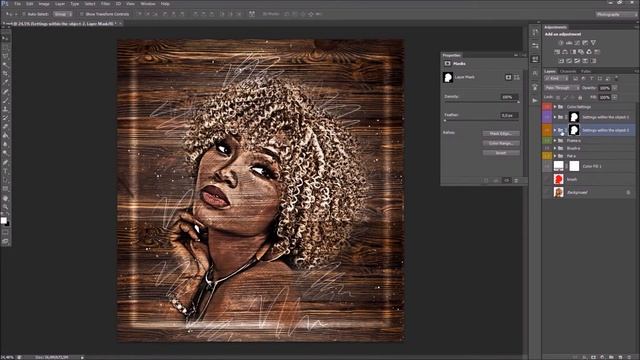Expand Settings within the object 1 group

[555, 117]
